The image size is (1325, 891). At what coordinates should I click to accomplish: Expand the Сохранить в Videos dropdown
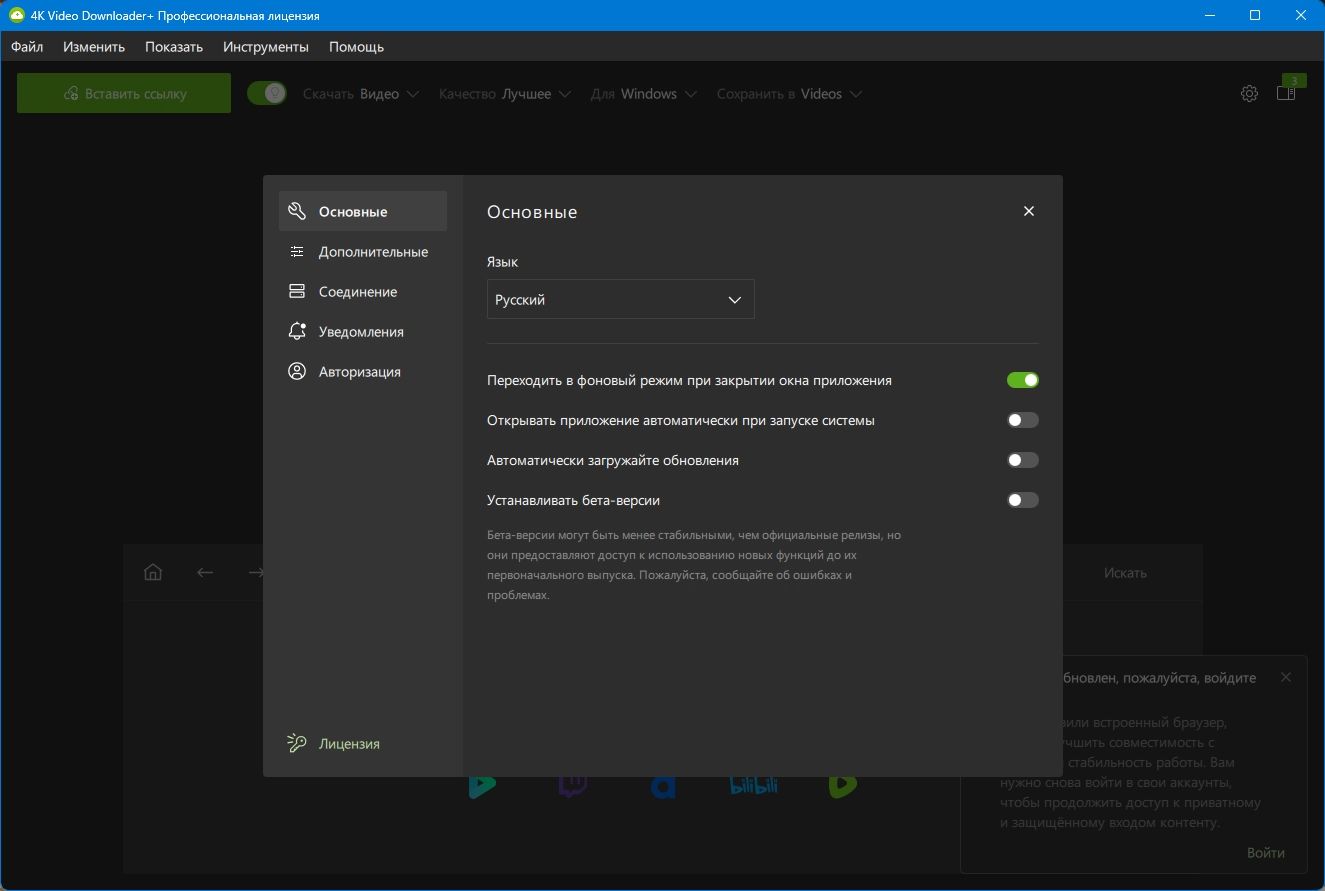pos(789,94)
